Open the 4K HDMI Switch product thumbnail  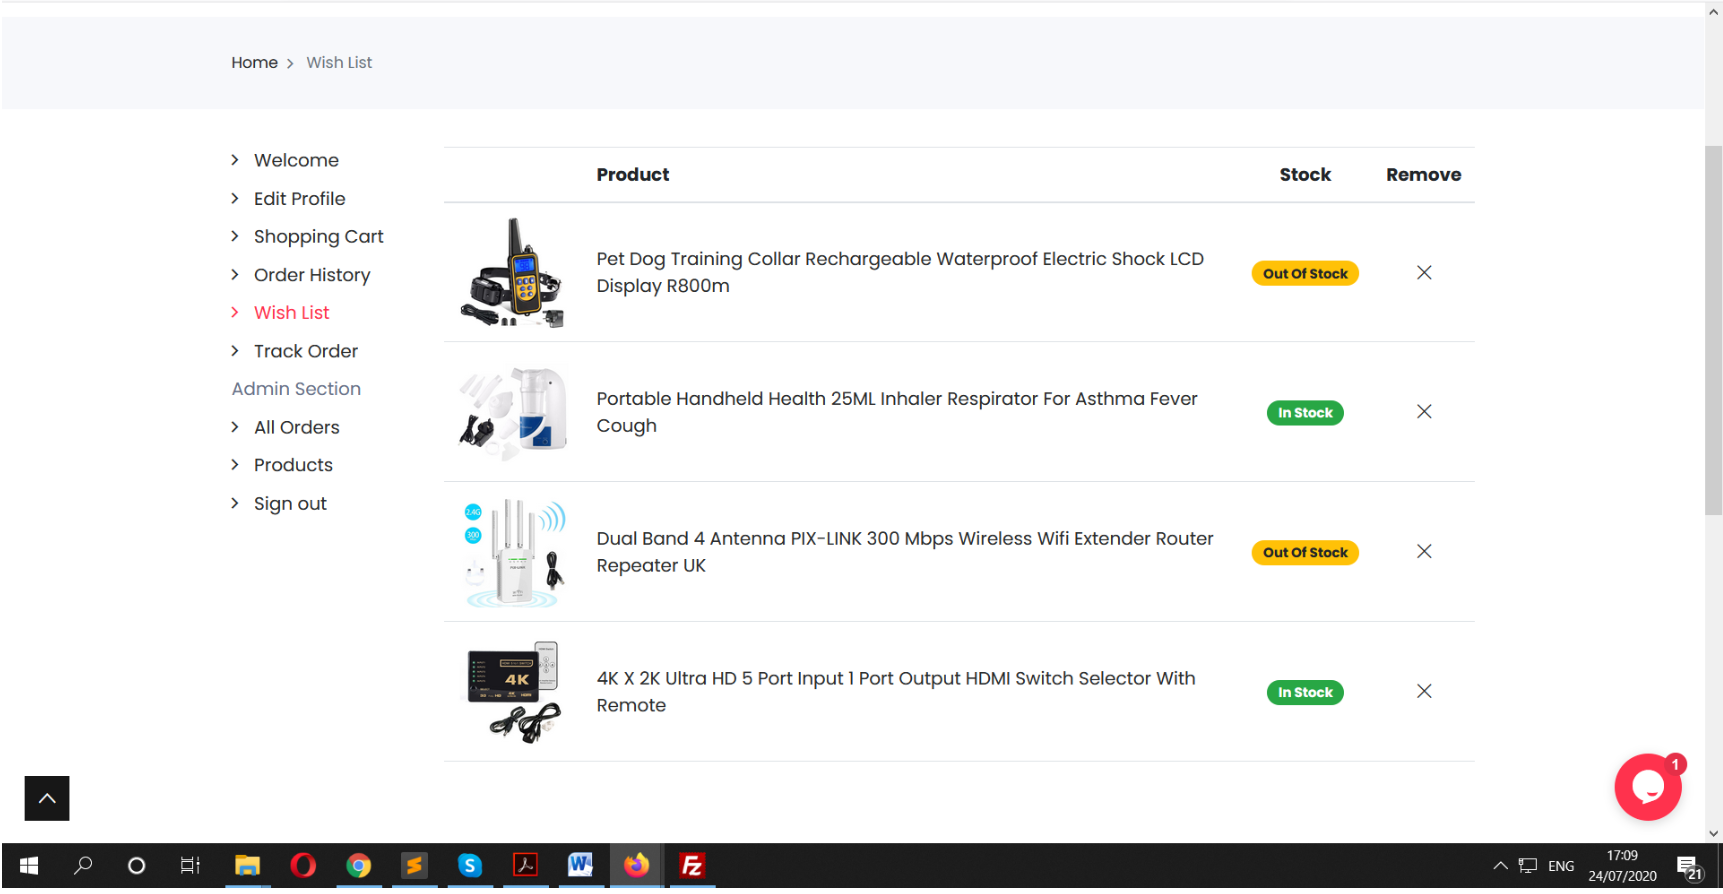point(514,692)
